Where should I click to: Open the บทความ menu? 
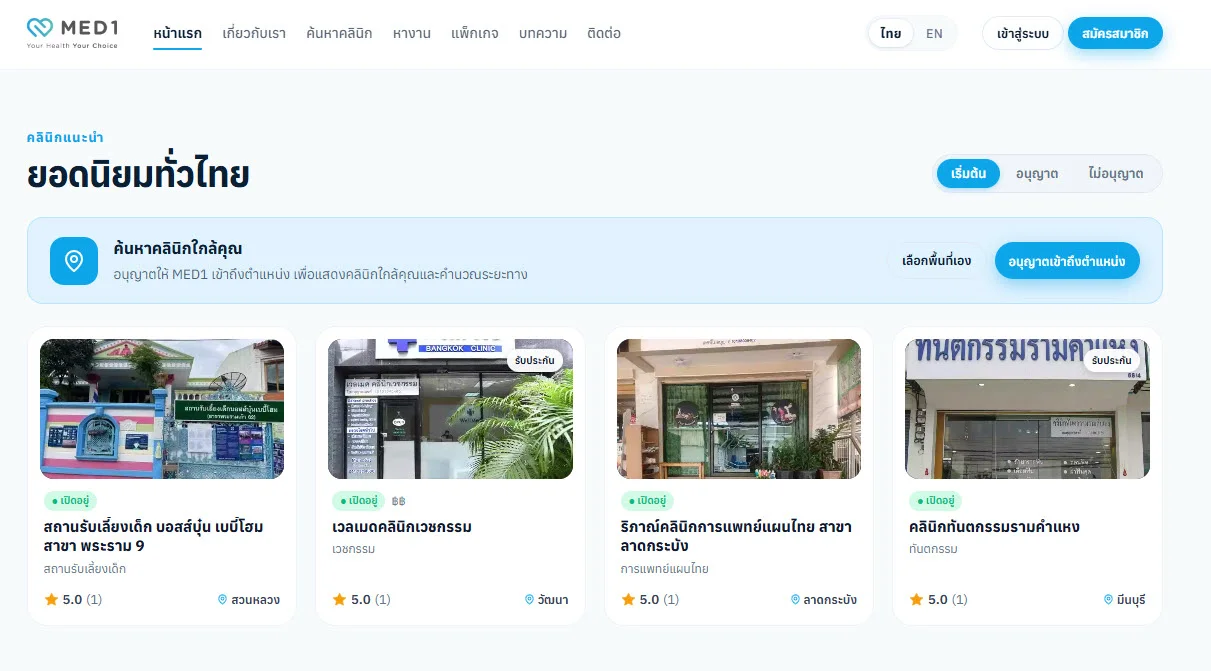coord(543,33)
